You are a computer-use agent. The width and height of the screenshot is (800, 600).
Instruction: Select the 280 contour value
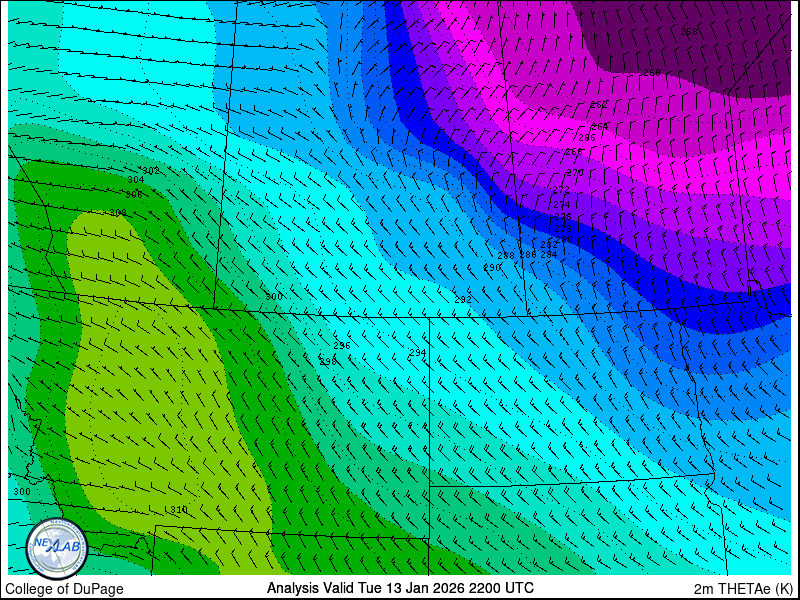click(564, 239)
